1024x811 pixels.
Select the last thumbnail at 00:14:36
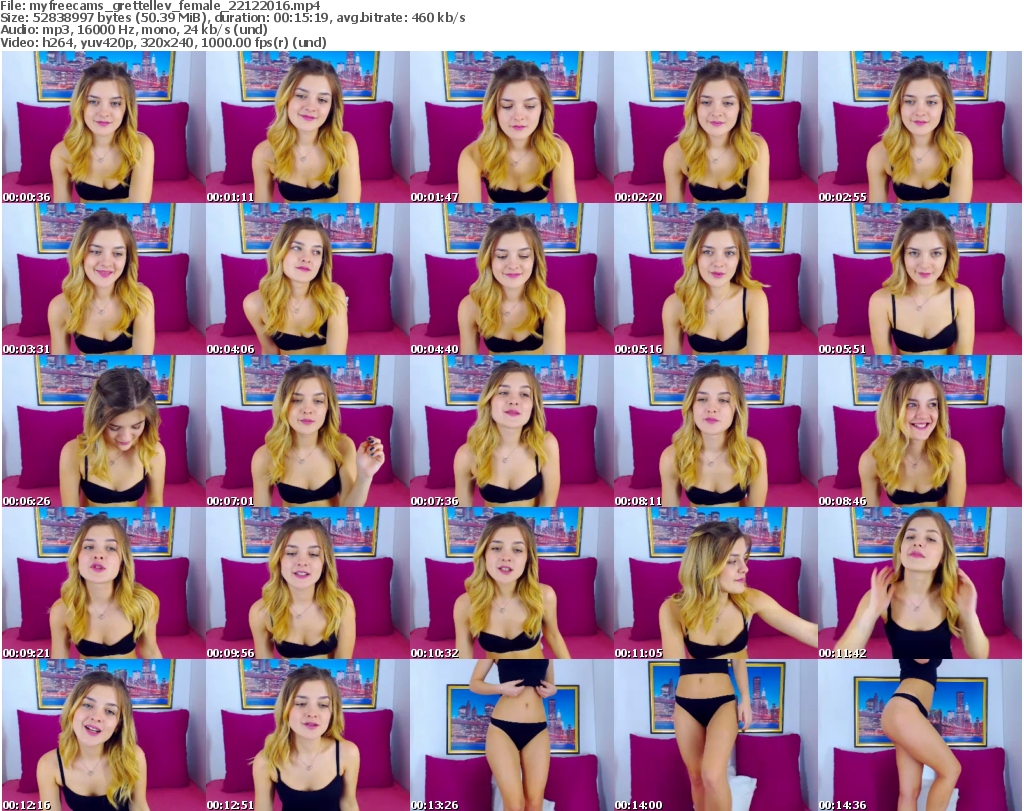(919, 735)
